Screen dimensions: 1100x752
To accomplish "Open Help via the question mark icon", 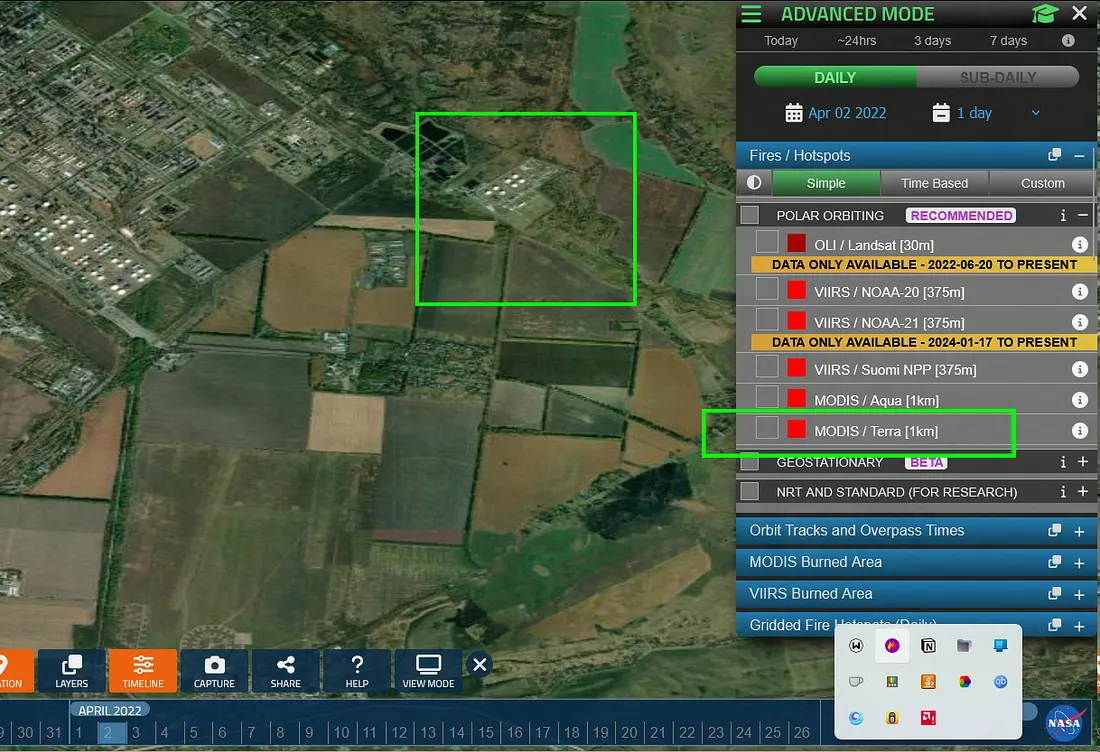I will [x=356, y=670].
